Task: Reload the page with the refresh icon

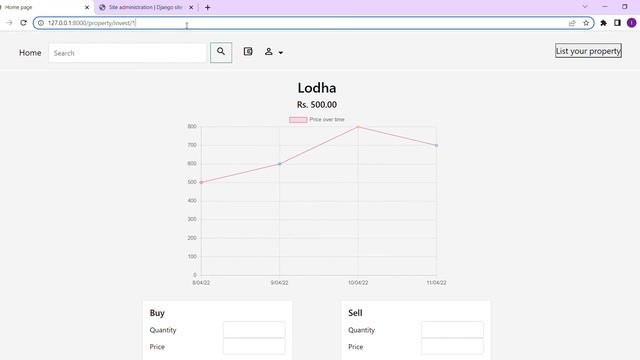Action: 23,23
